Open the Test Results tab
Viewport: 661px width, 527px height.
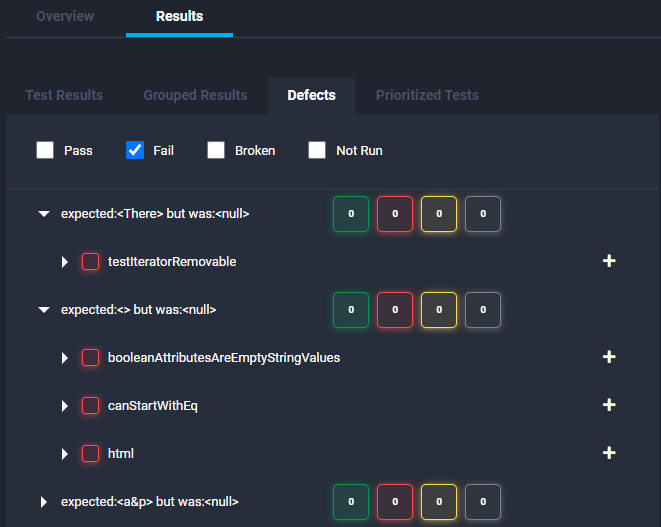pos(64,95)
